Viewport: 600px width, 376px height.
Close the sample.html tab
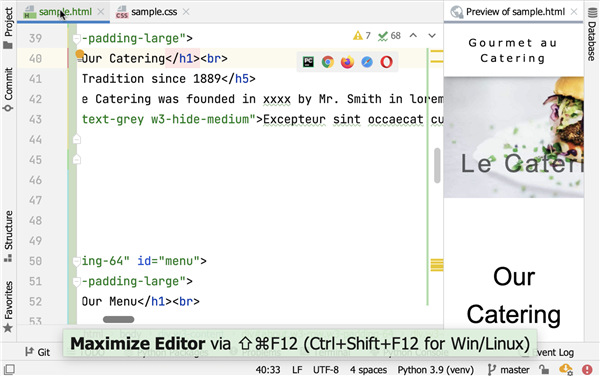101,12
